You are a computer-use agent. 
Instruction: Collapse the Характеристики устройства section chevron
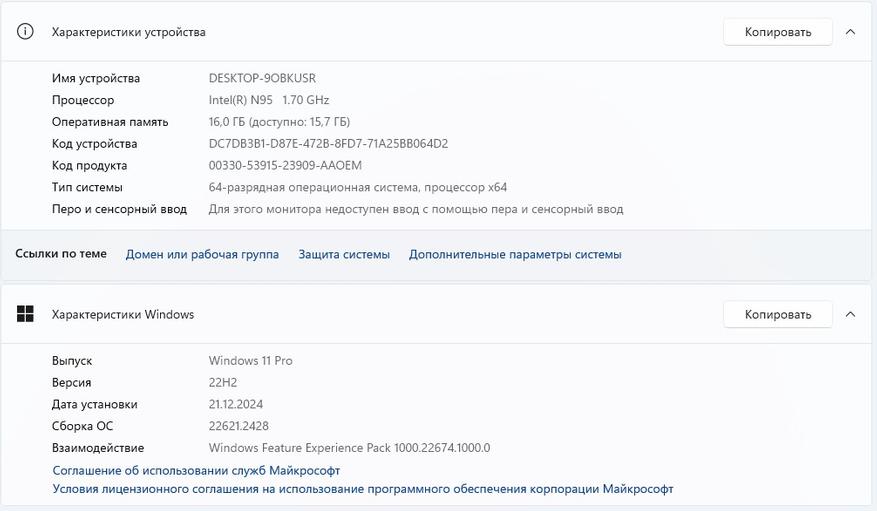[x=850, y=32]
